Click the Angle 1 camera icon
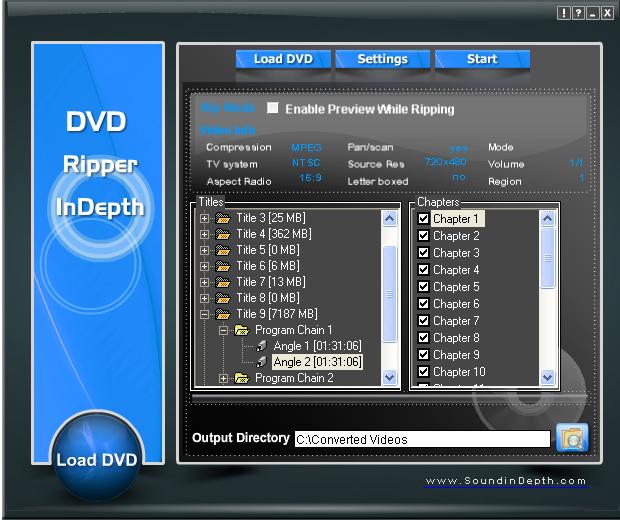This screenshot has height=520, width=620. click(261, 346)
